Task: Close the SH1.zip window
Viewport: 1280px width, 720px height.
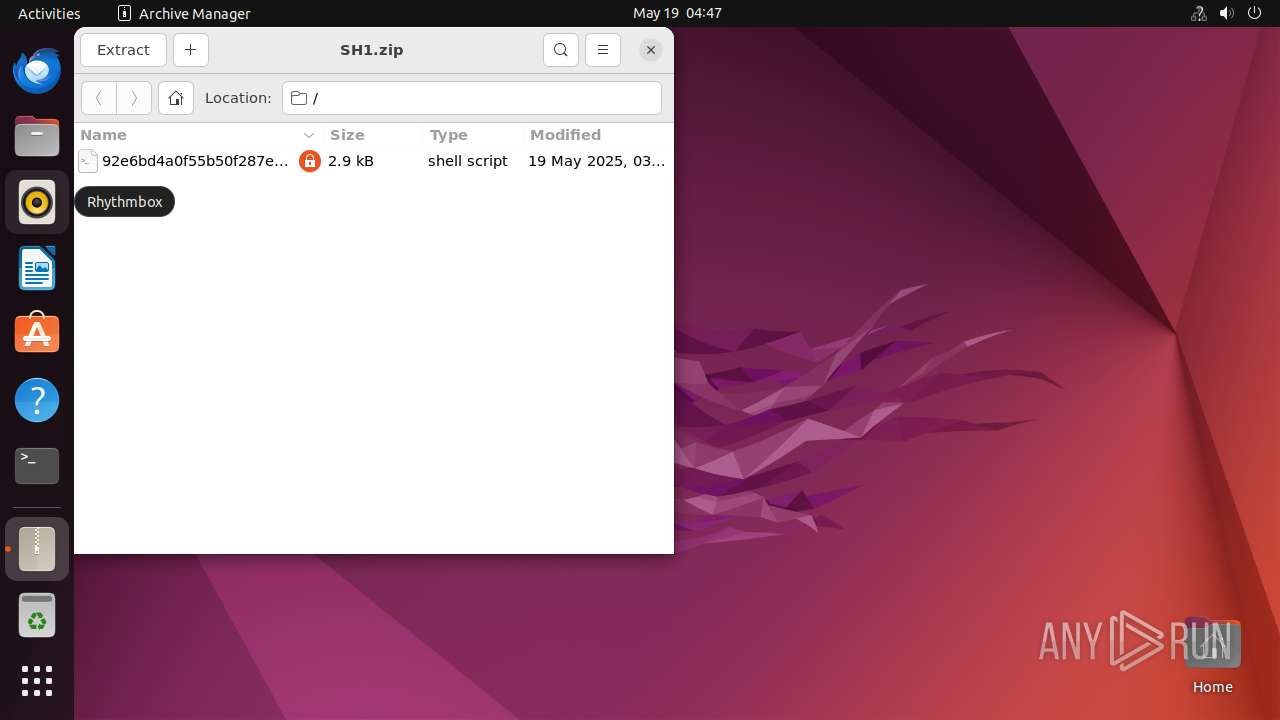Action: point(651,50)
